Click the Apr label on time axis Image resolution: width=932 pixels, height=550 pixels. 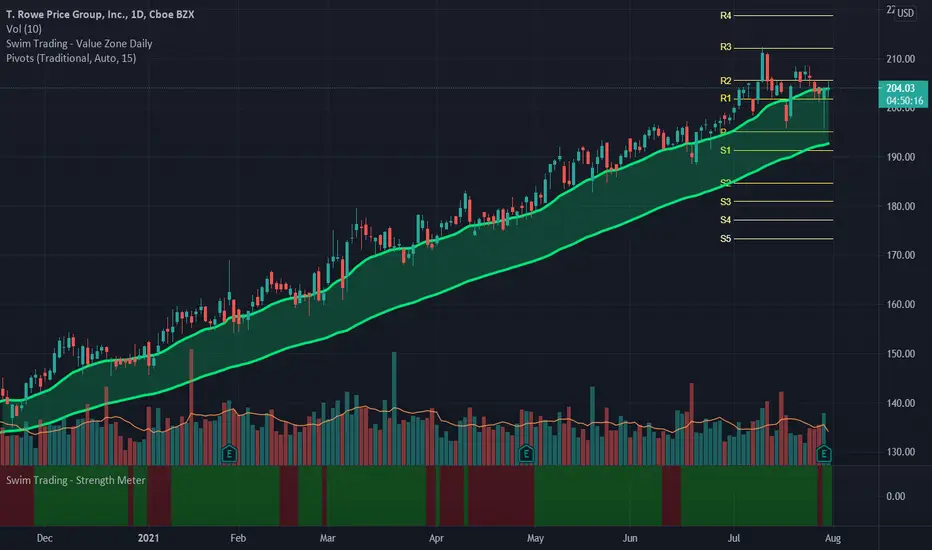(x=436, y=538)
